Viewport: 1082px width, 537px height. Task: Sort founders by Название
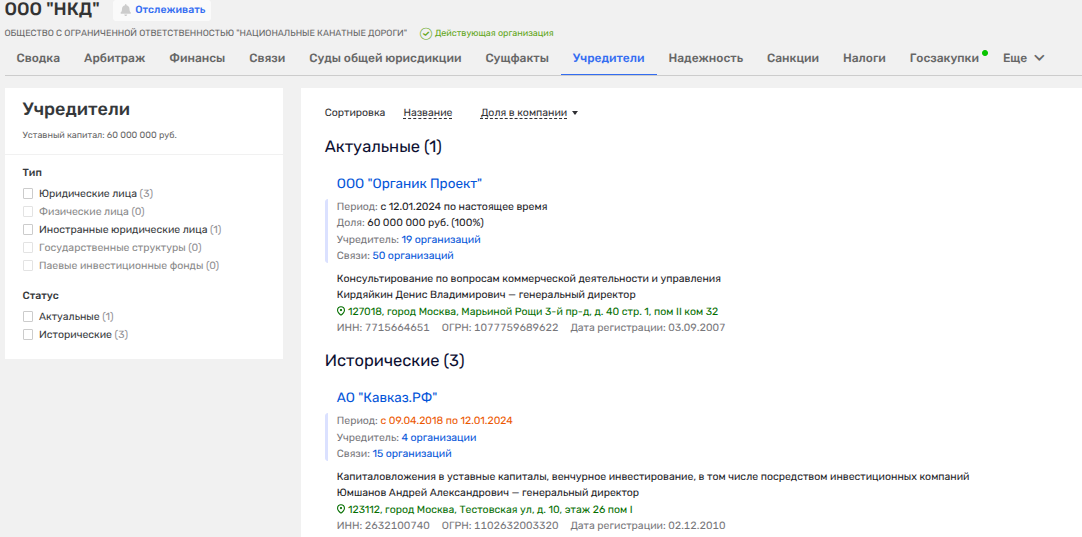427,113
